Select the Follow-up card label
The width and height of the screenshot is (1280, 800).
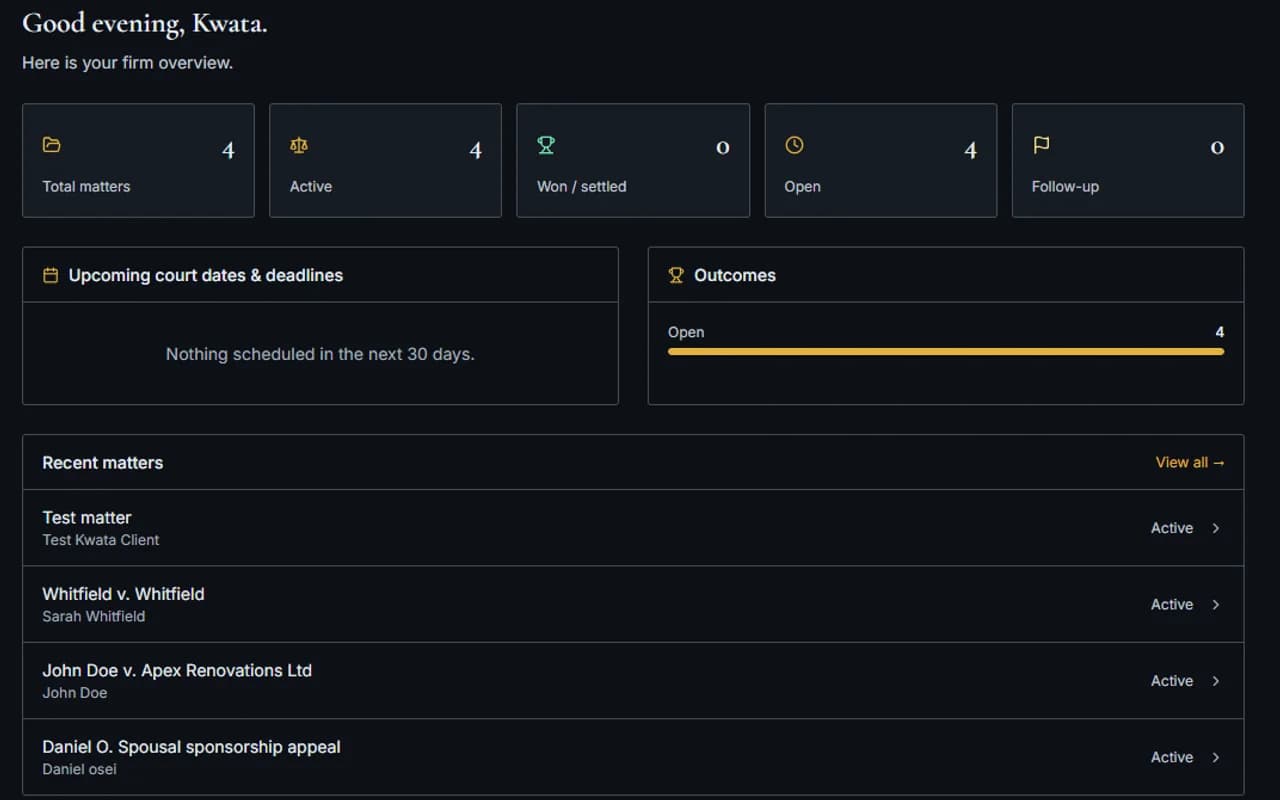click(1065, 186)
